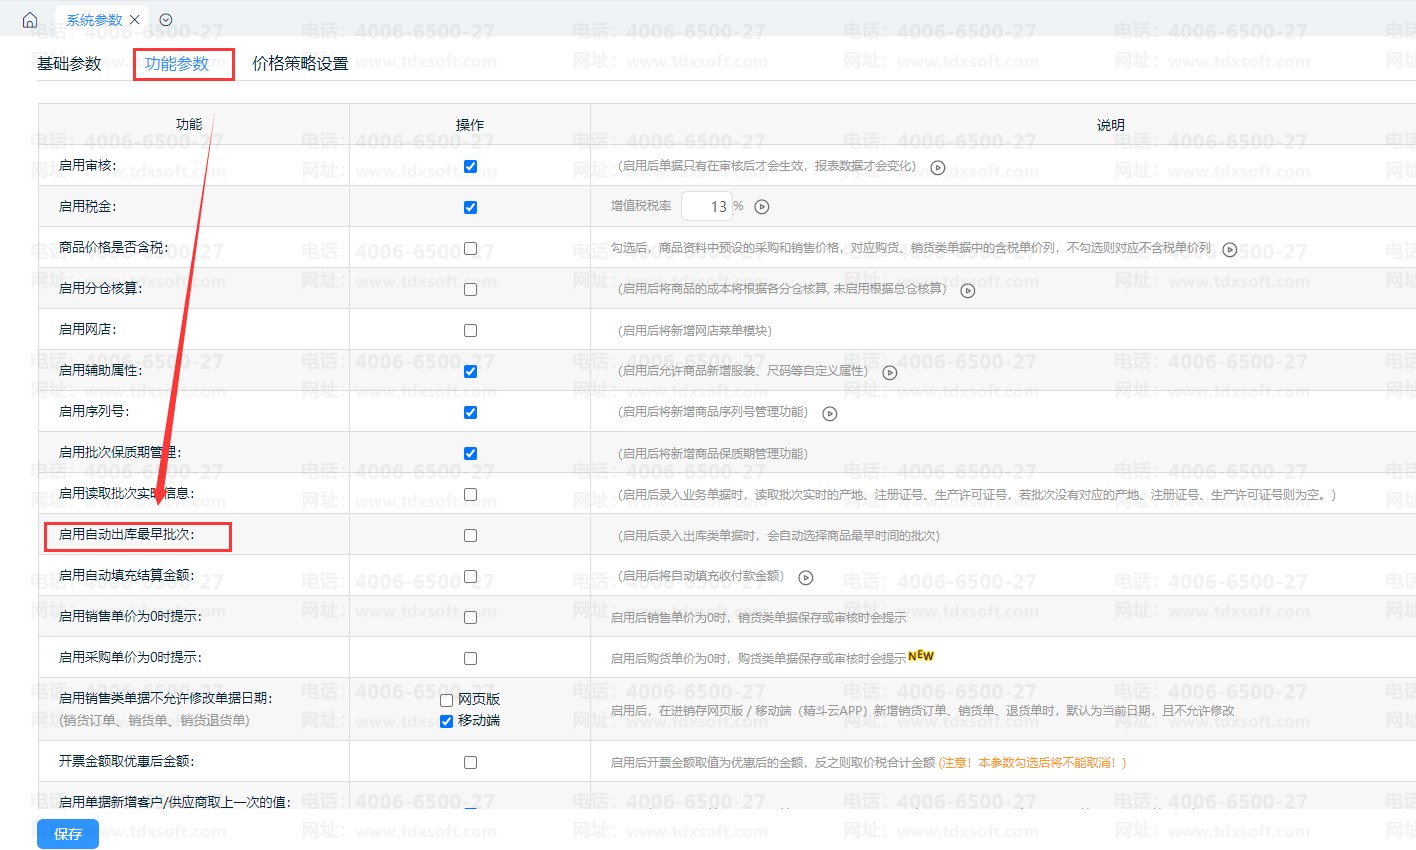Check the 网页版 option
The image size is (1416, 850).
point(447,700)
